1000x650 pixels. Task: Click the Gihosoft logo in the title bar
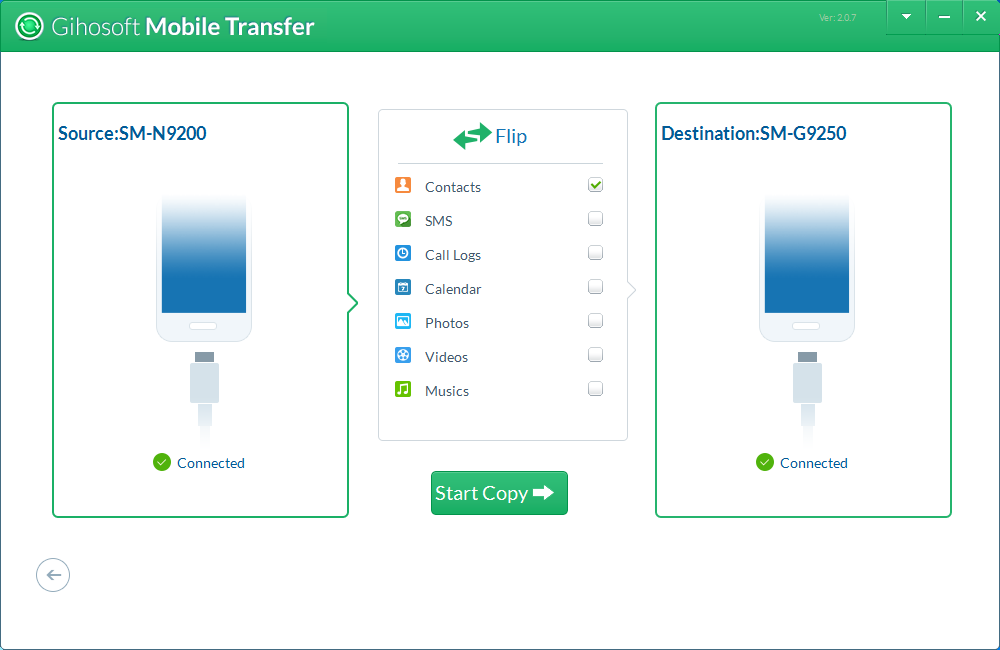tap(29, 25)
